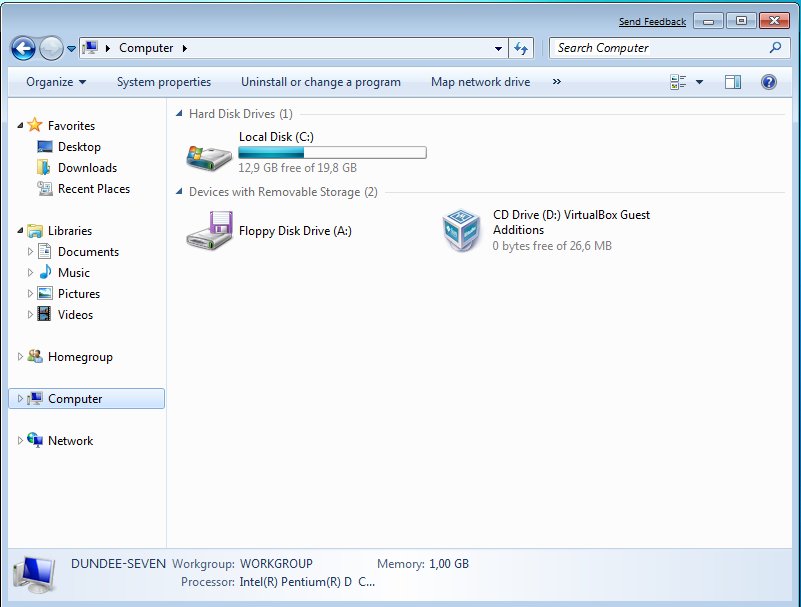This screenshot has width=801, height=607.
Task: Click the Downloads folder icon
Action: coord(44,167)
